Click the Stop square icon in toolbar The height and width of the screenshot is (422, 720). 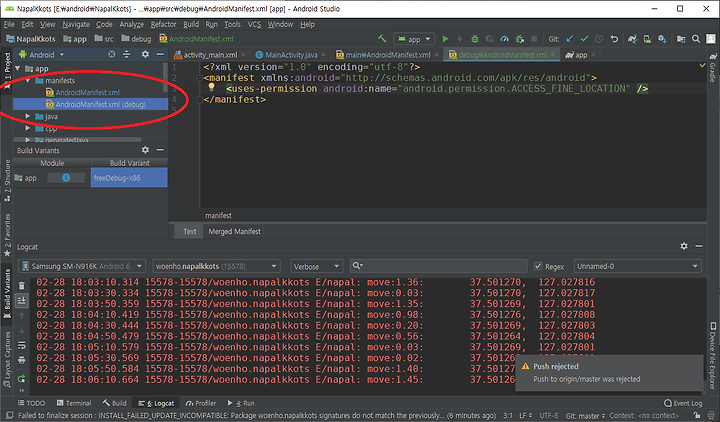[x=534, y=39]
